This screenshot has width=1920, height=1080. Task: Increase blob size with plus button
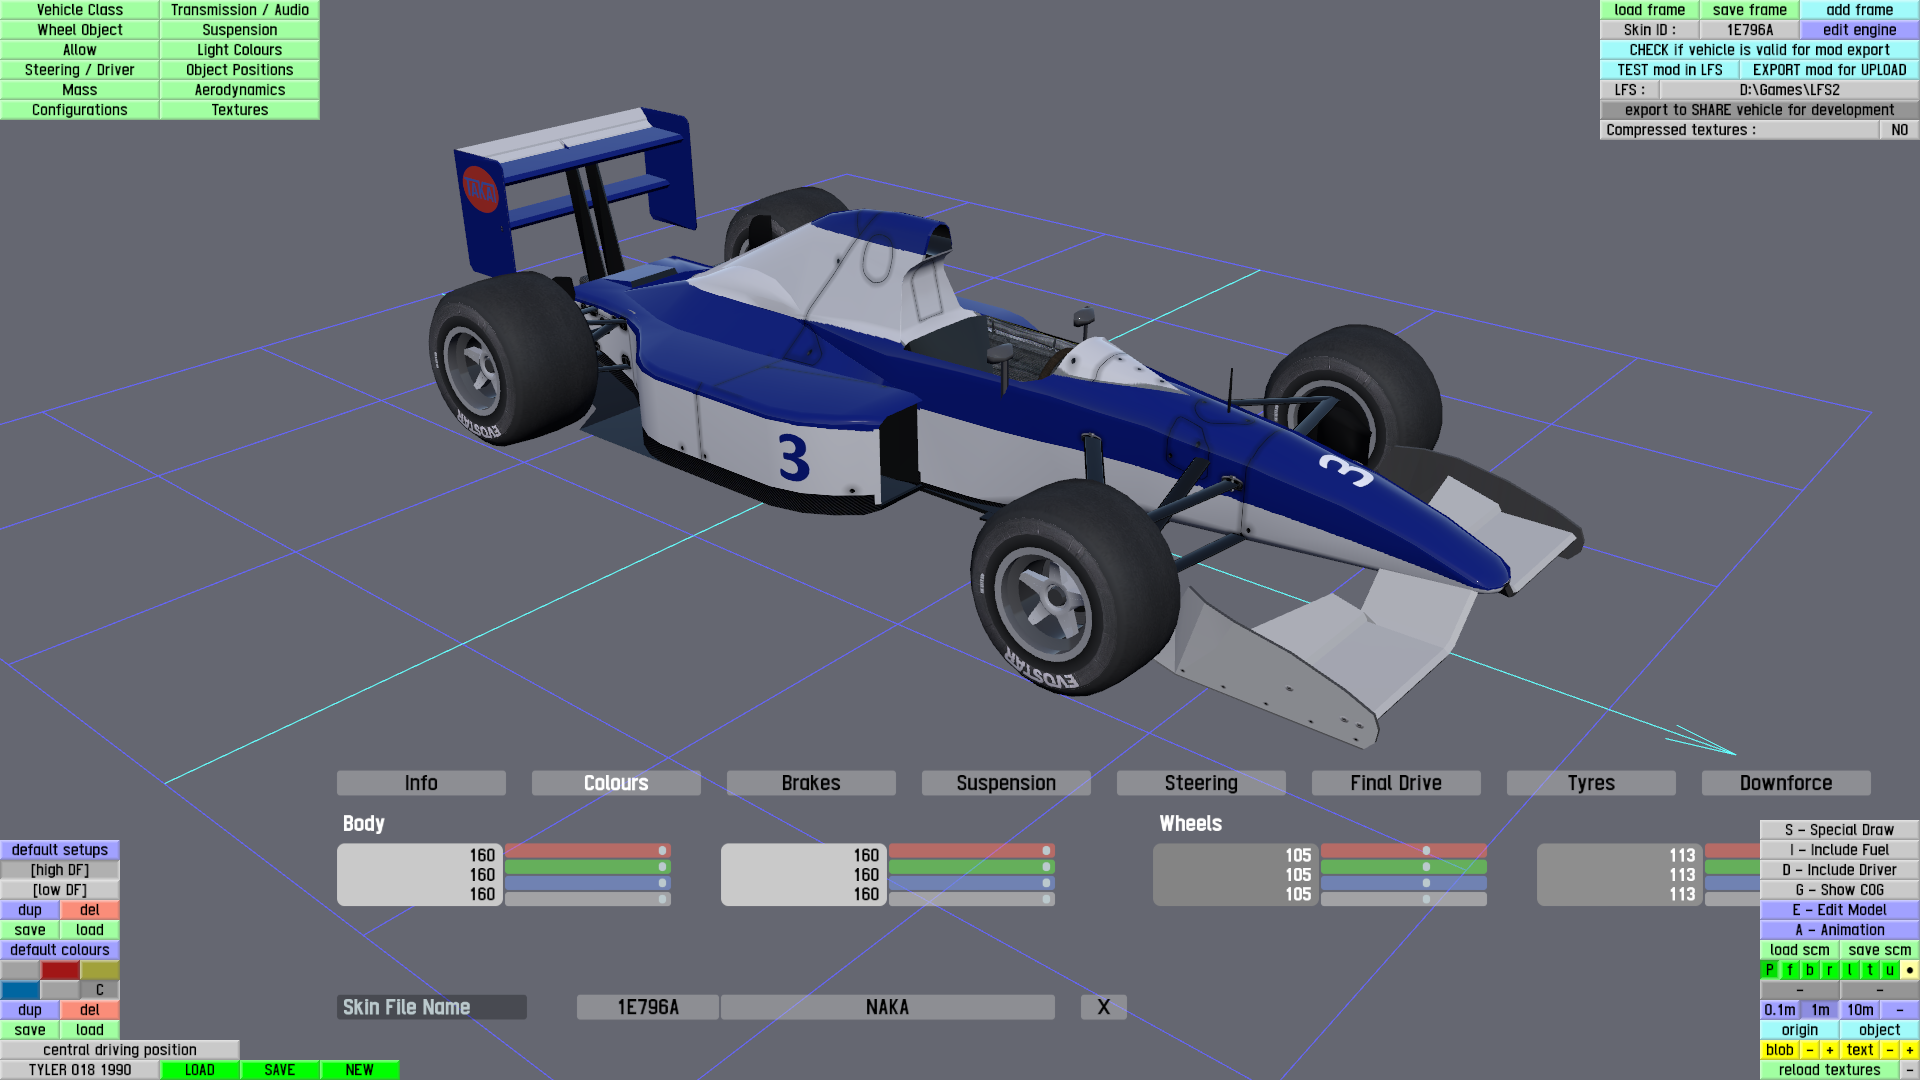(1830, 1050)
